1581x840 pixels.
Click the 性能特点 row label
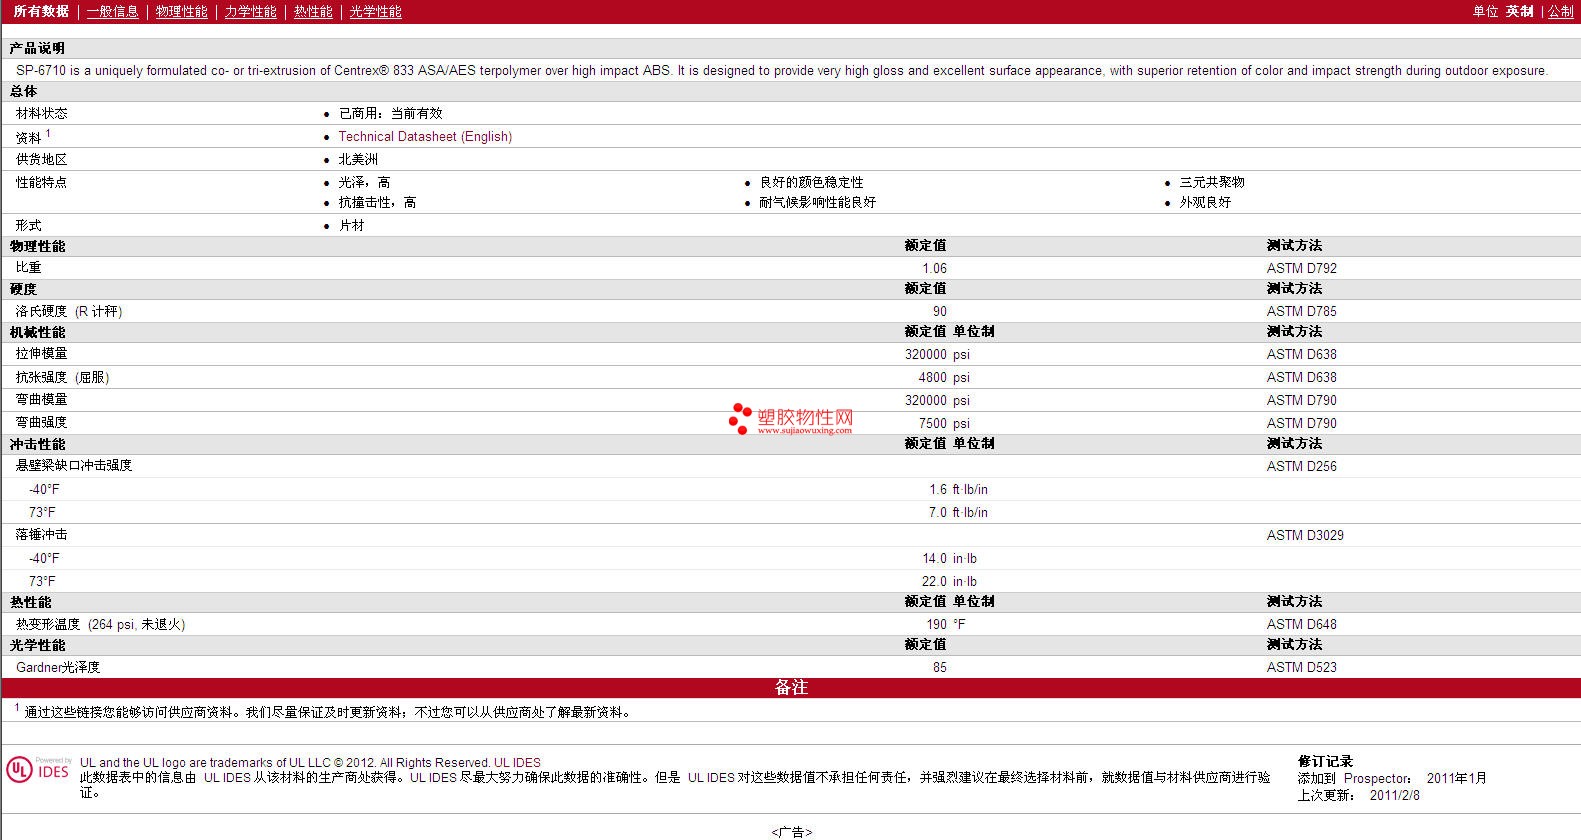(42, 183)
